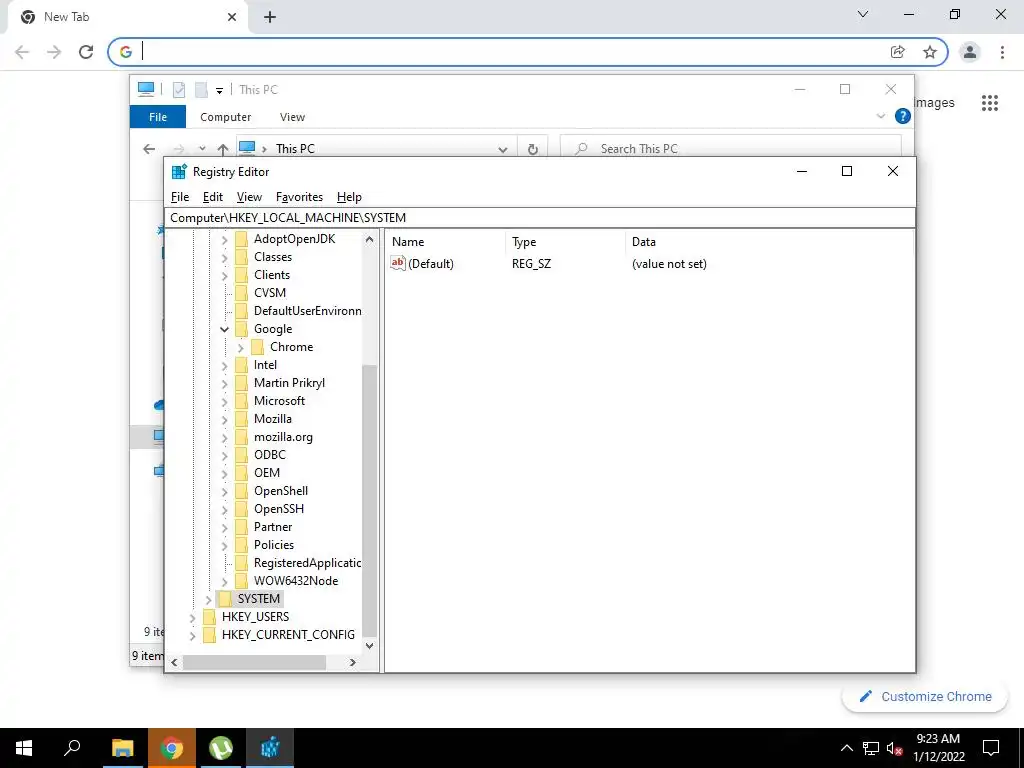Click tree pane scroll up arrow

(370, 240)
